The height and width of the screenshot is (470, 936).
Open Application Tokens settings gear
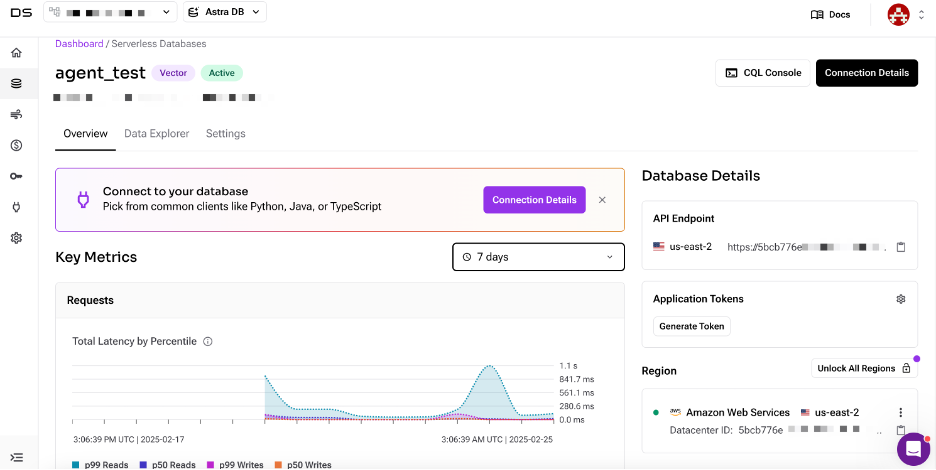(x=901, y=299)
